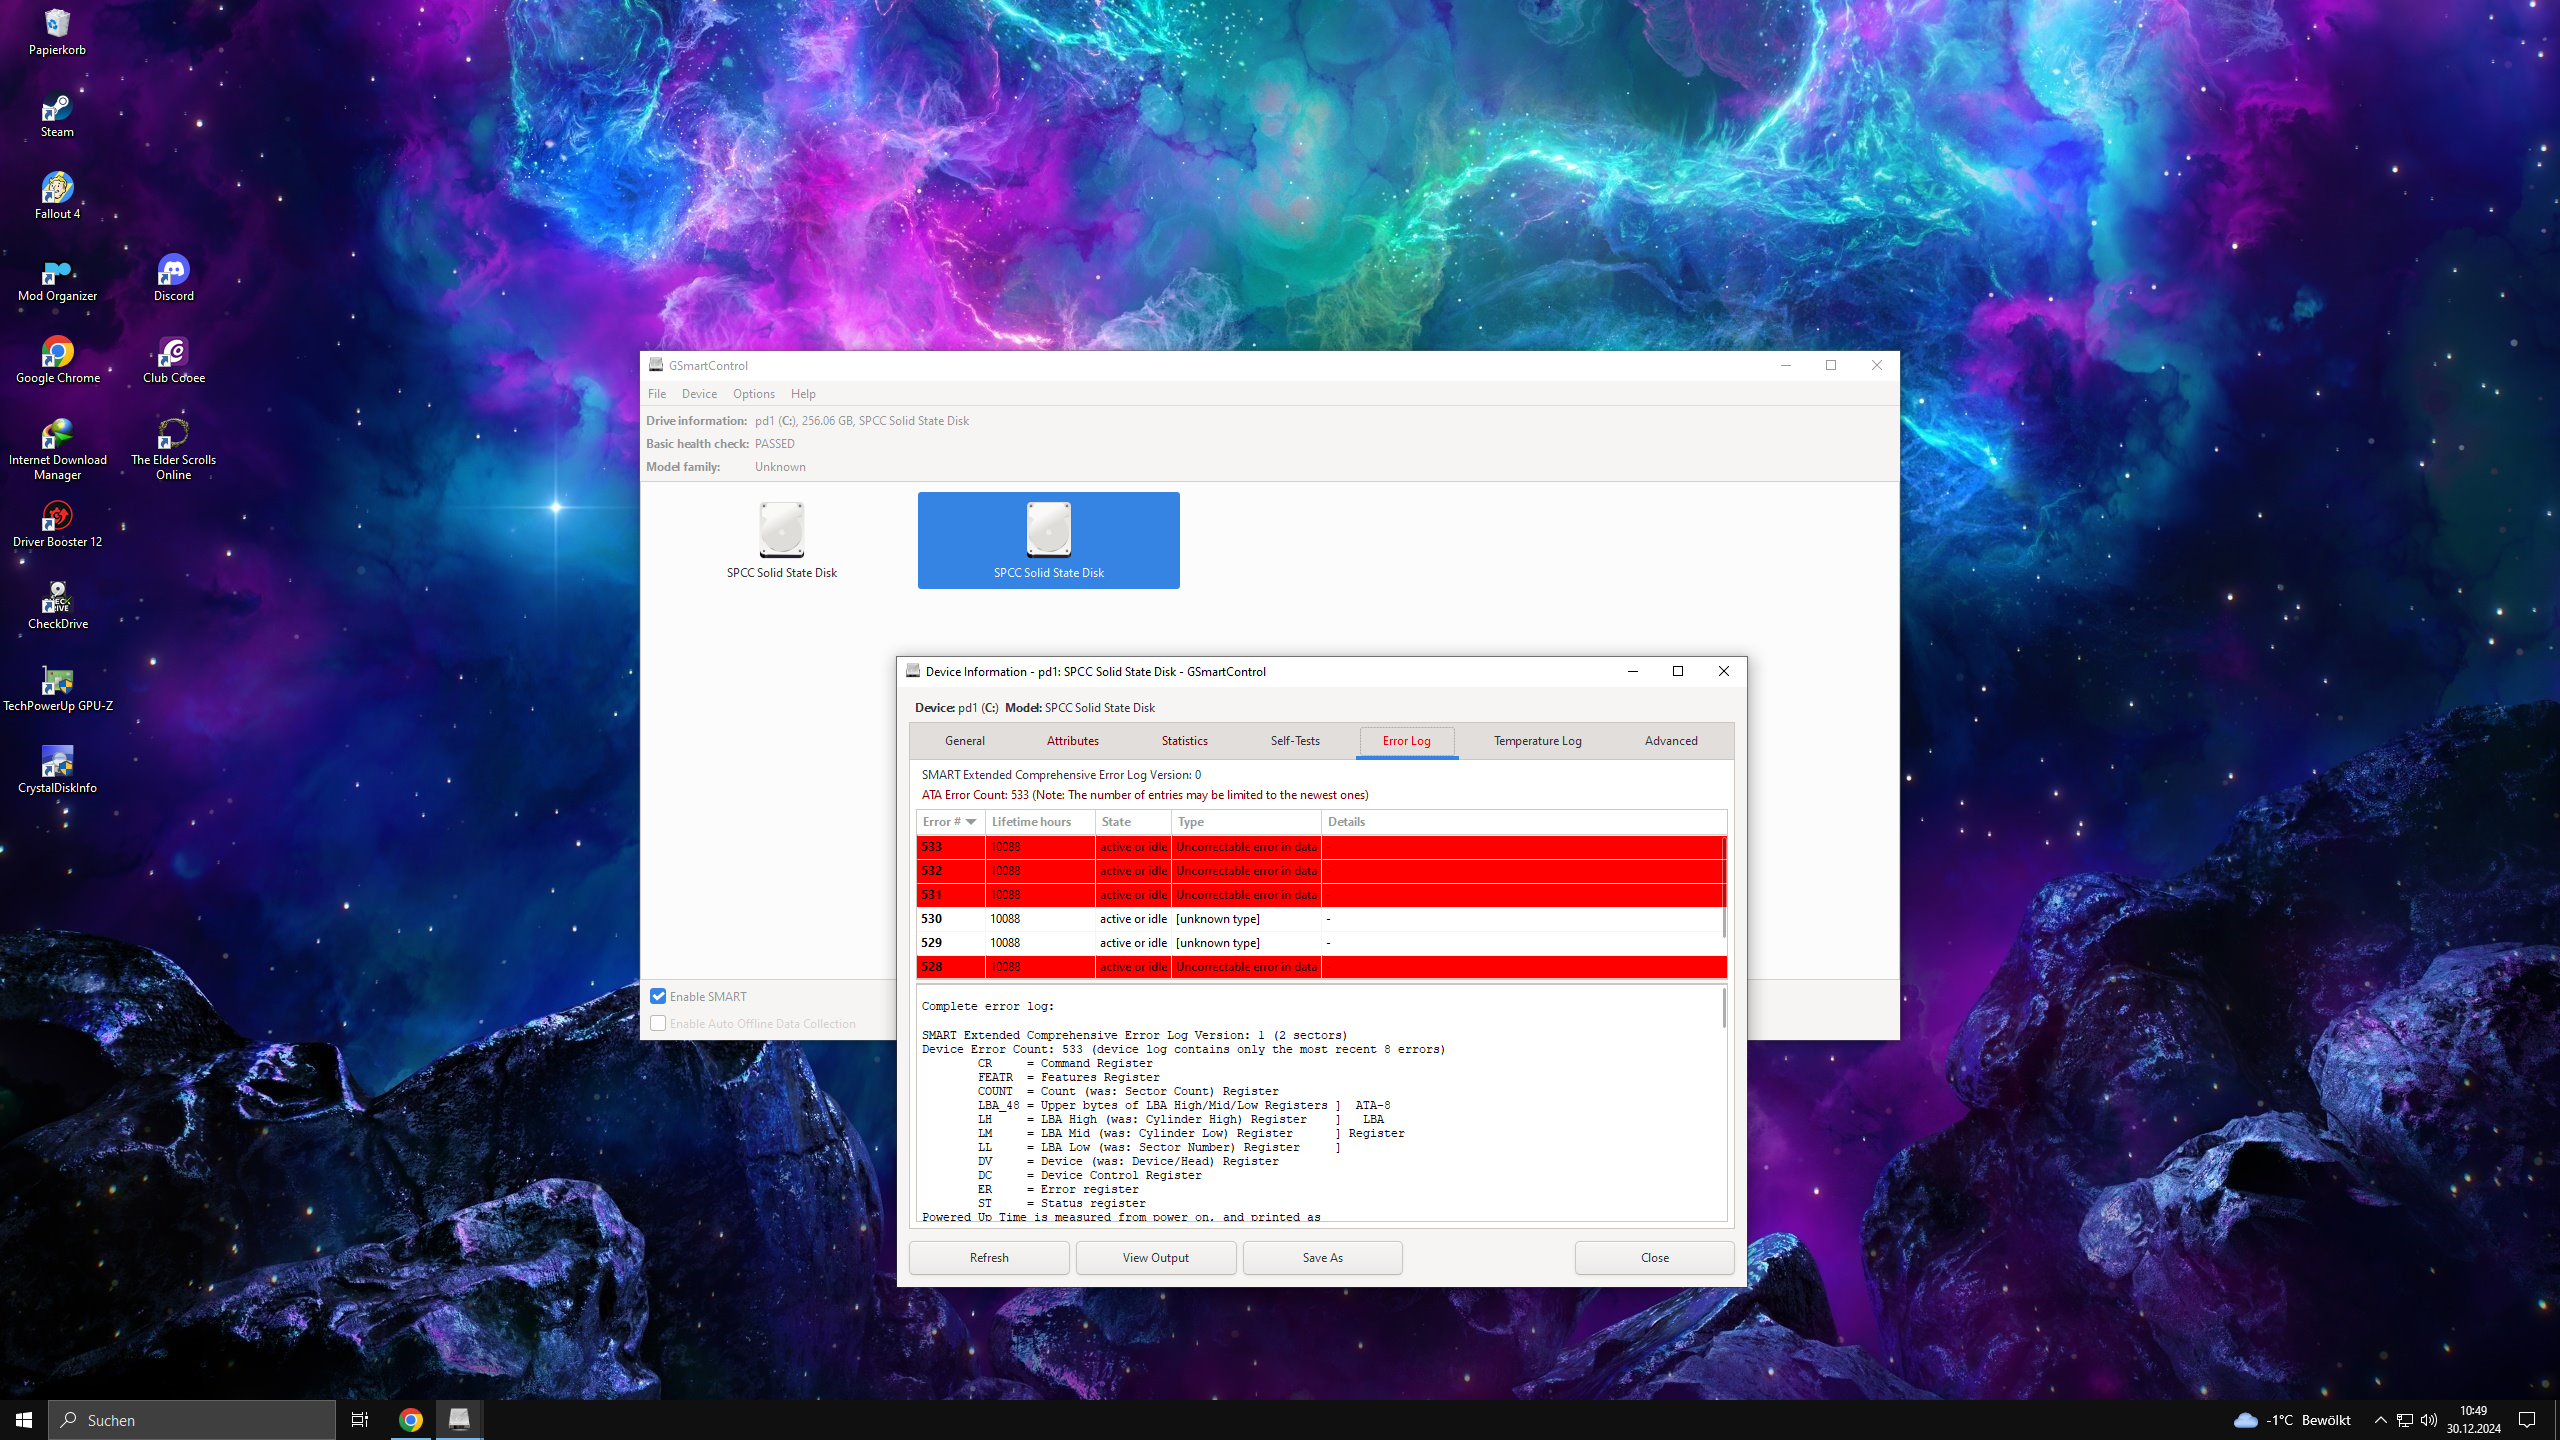Click the Chrome icon in the taskbar
This screenshot has height=1440, width=2560.
[410, 1420]
